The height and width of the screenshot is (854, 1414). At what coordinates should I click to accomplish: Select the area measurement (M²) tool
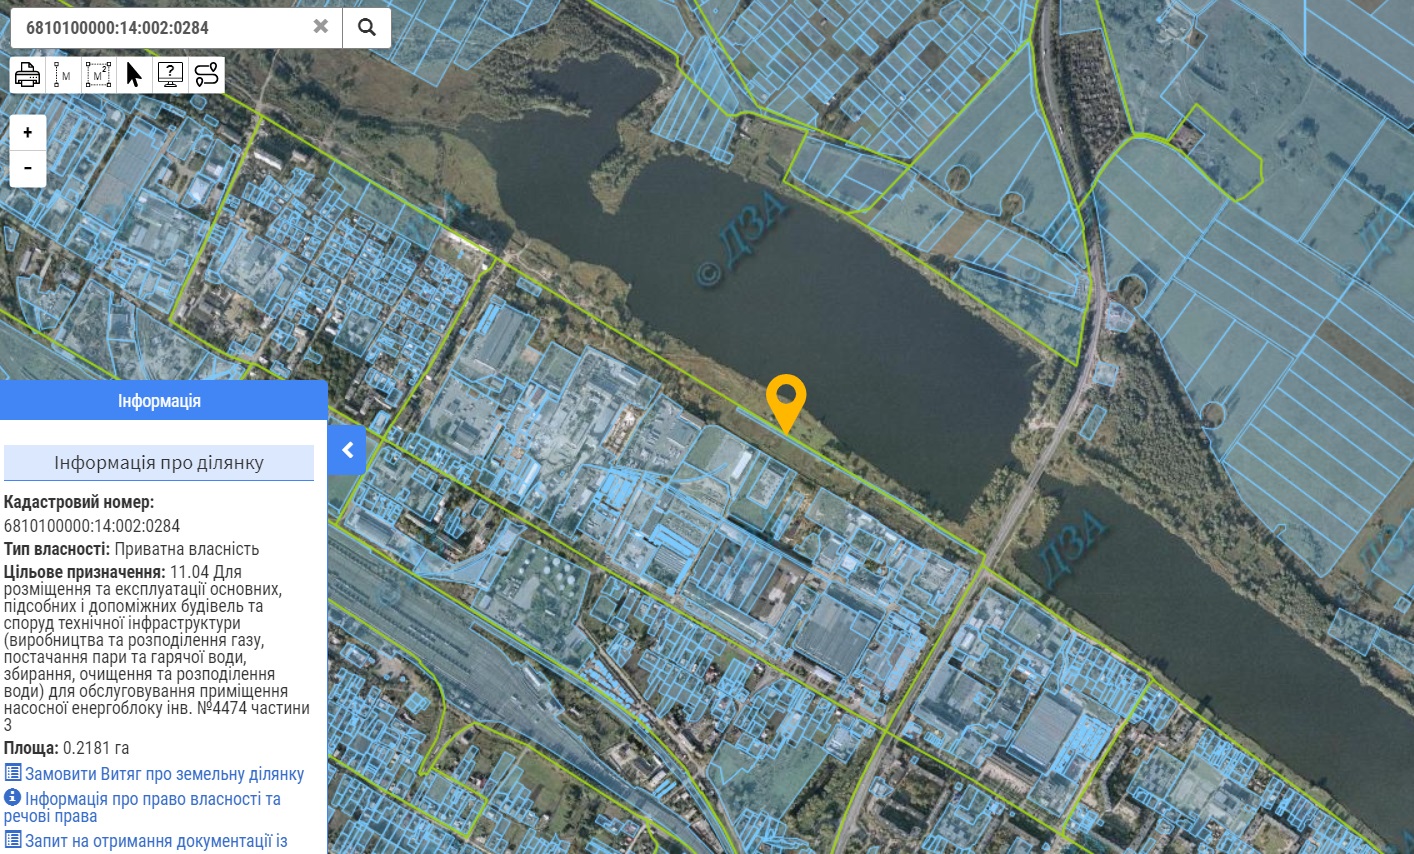(98, 75)
